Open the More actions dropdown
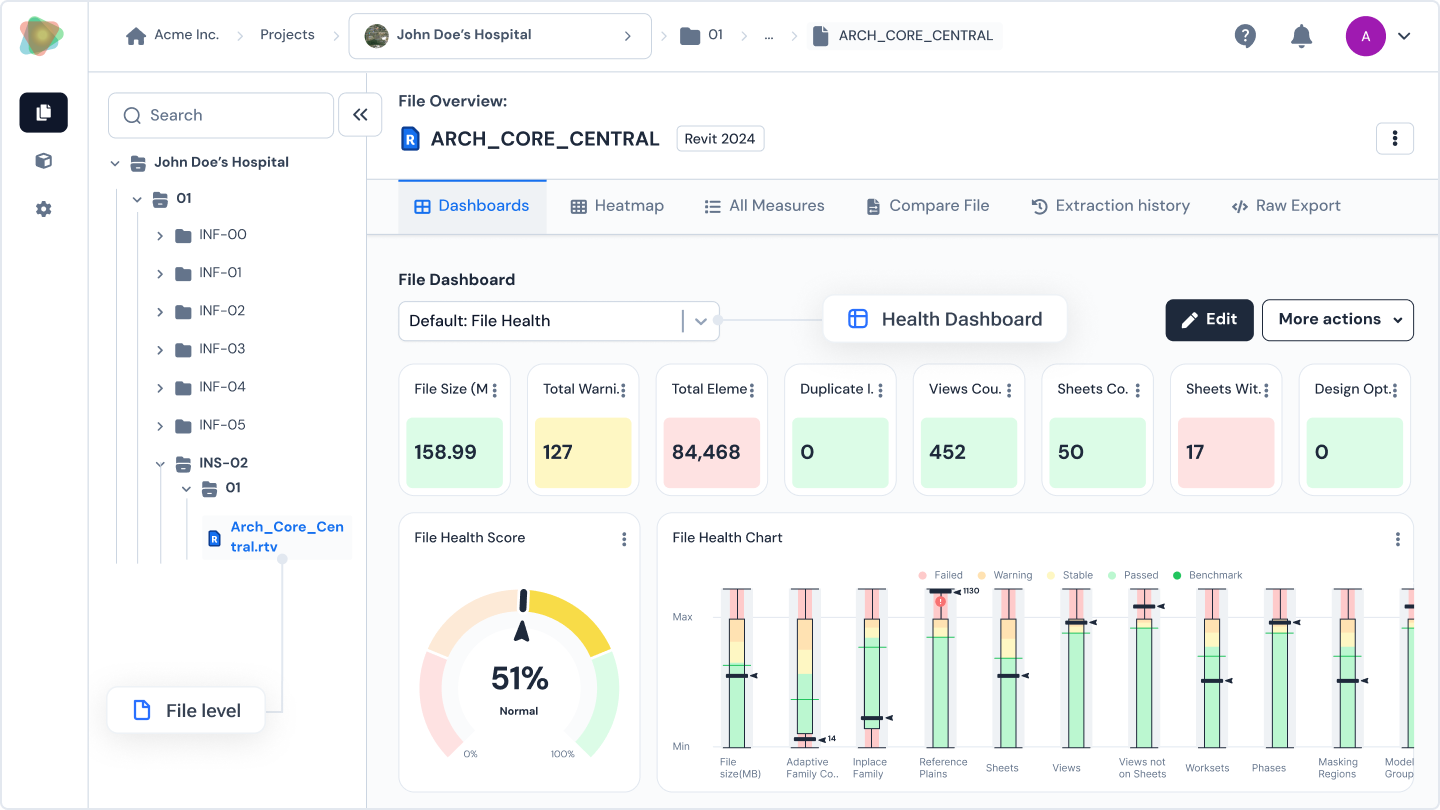Image resolution: width=1440 pixels, height=810 pixels. pos(1337,320)
